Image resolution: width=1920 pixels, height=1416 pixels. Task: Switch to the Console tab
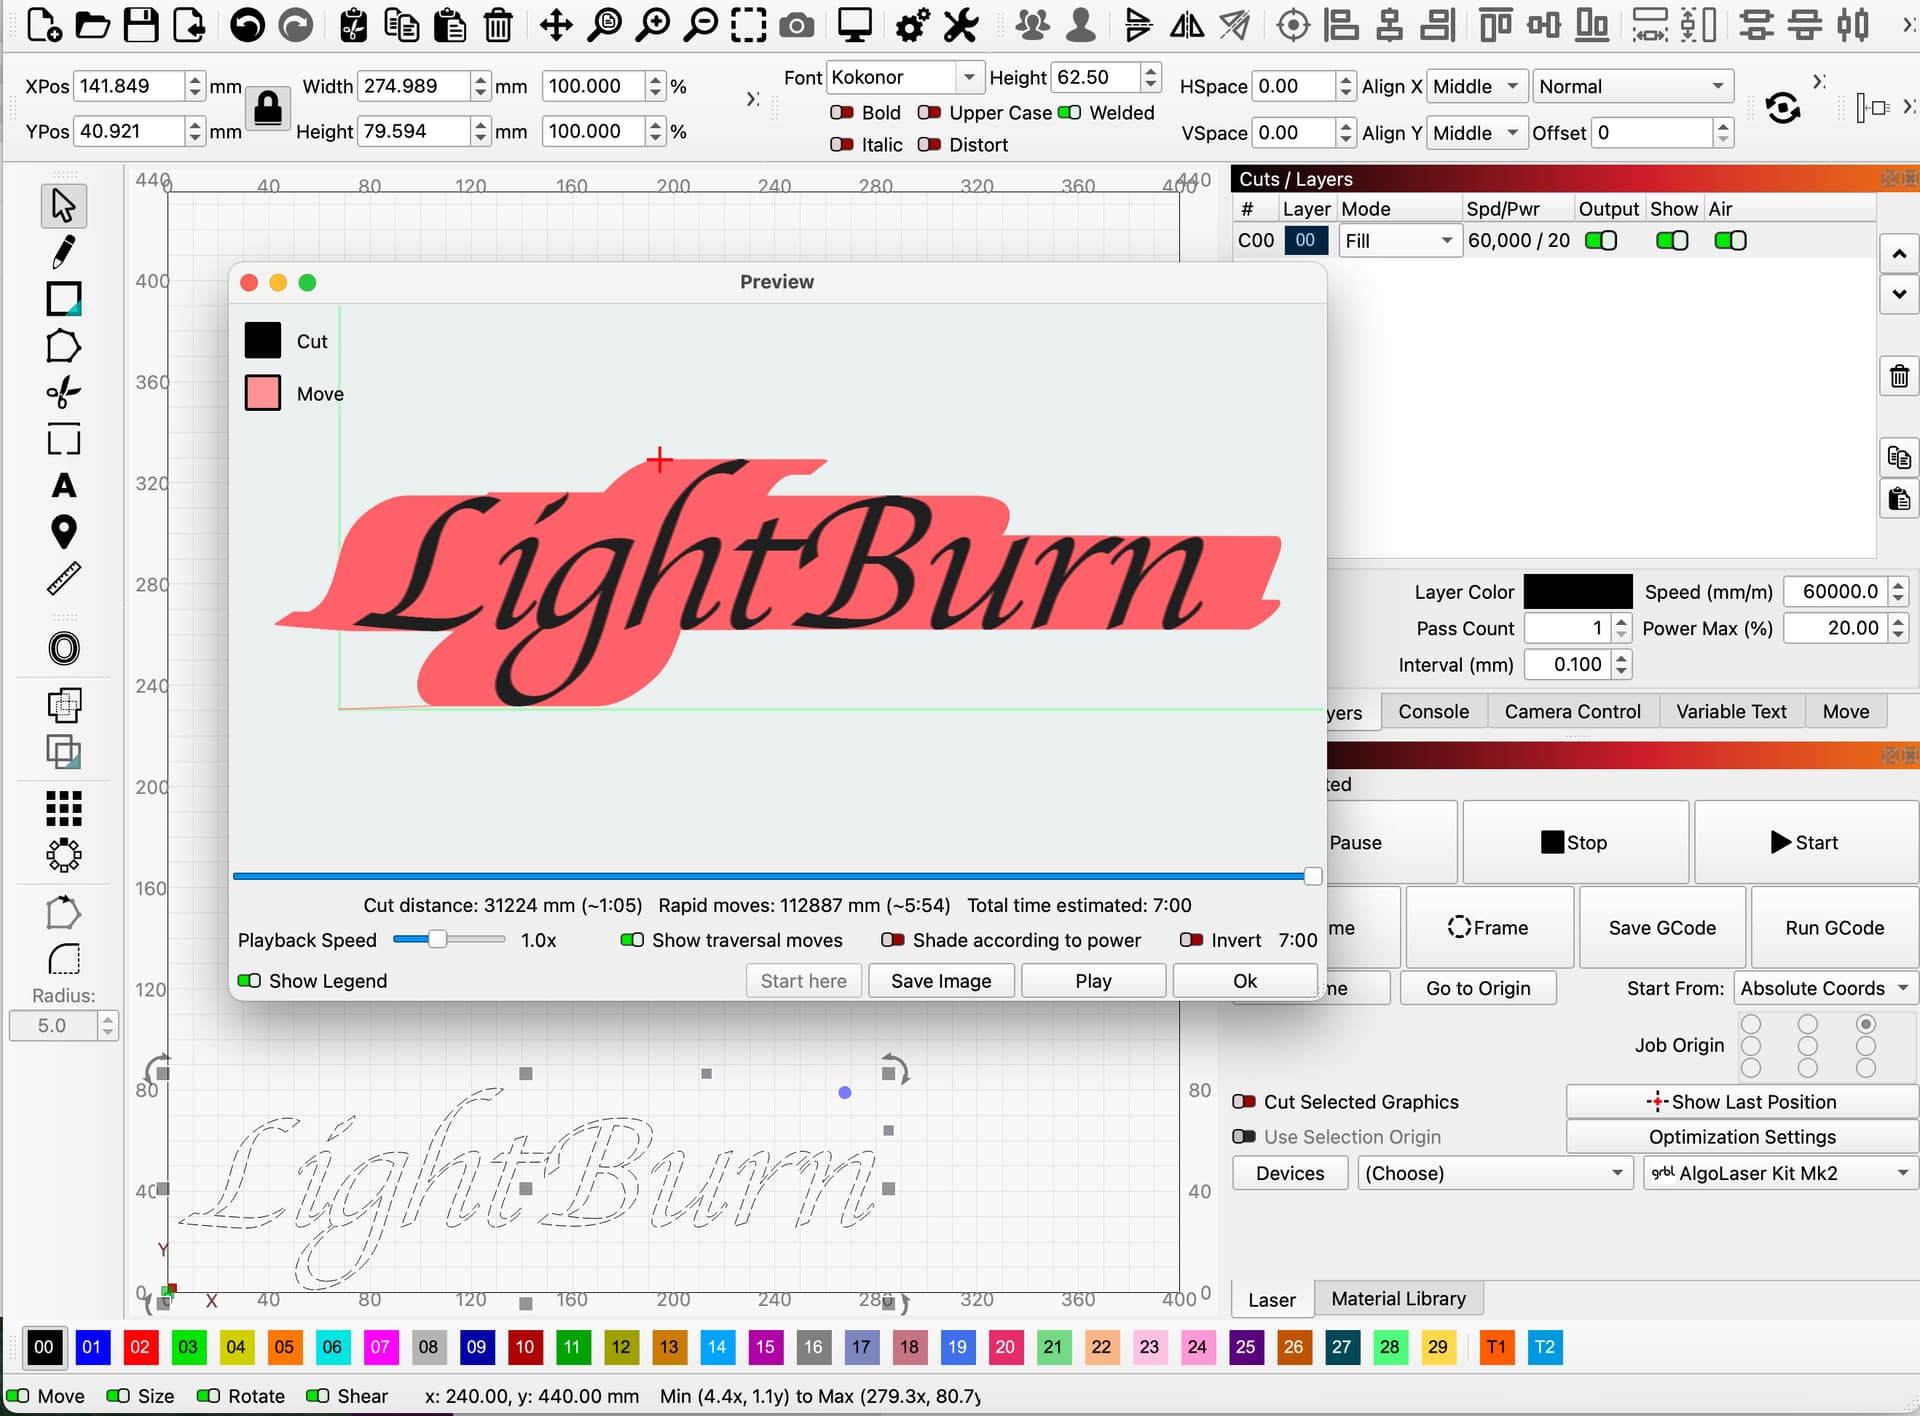click(x=1433, y=712)
